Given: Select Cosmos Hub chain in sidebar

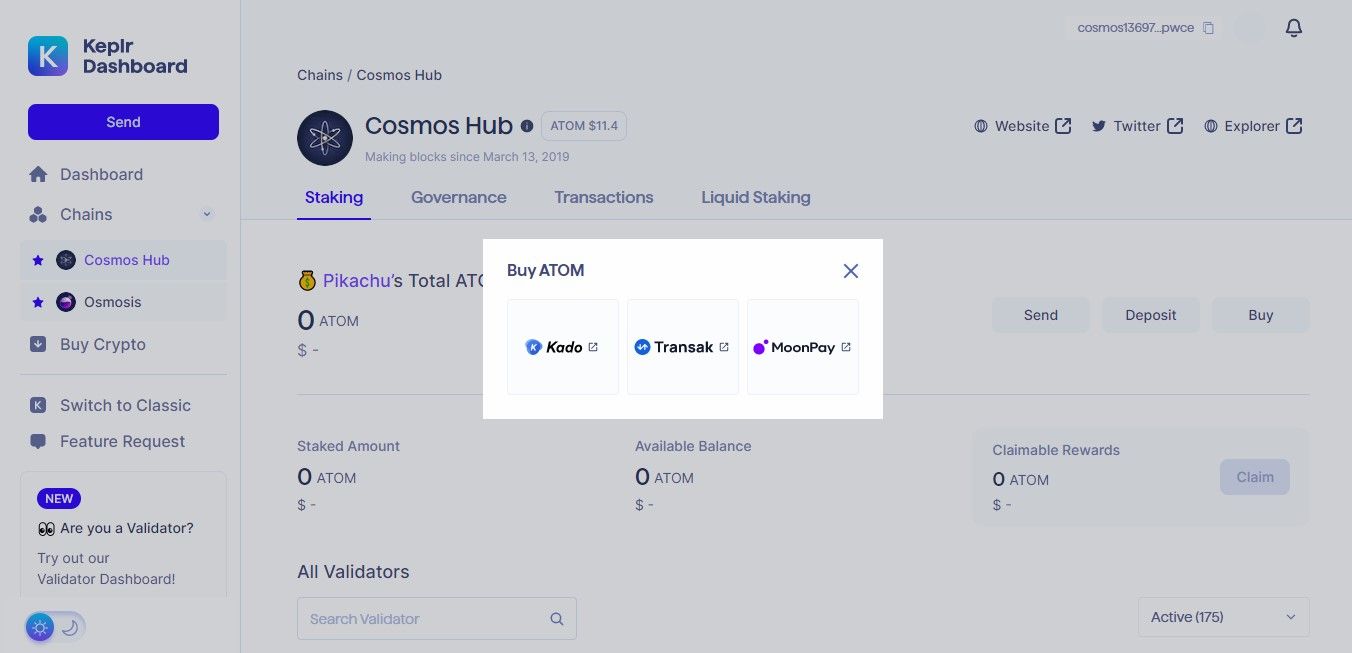Looking at the screenshot, I should click(x=123, y=260).
